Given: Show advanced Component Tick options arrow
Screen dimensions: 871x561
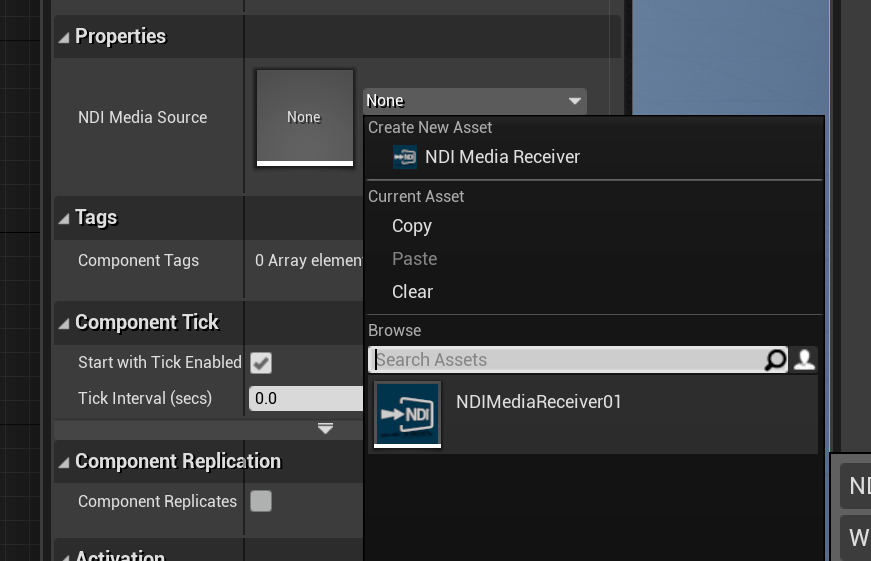Looking at the screenshot, I should click(x=326, y=428).
